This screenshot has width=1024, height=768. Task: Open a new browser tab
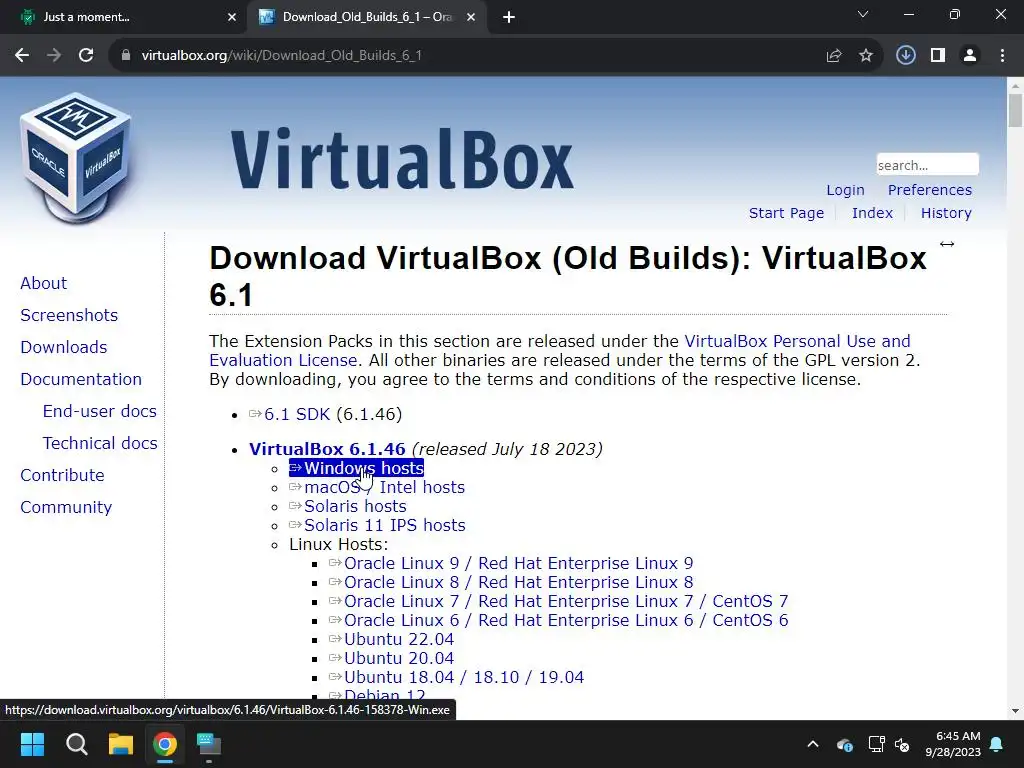[509, 17]
